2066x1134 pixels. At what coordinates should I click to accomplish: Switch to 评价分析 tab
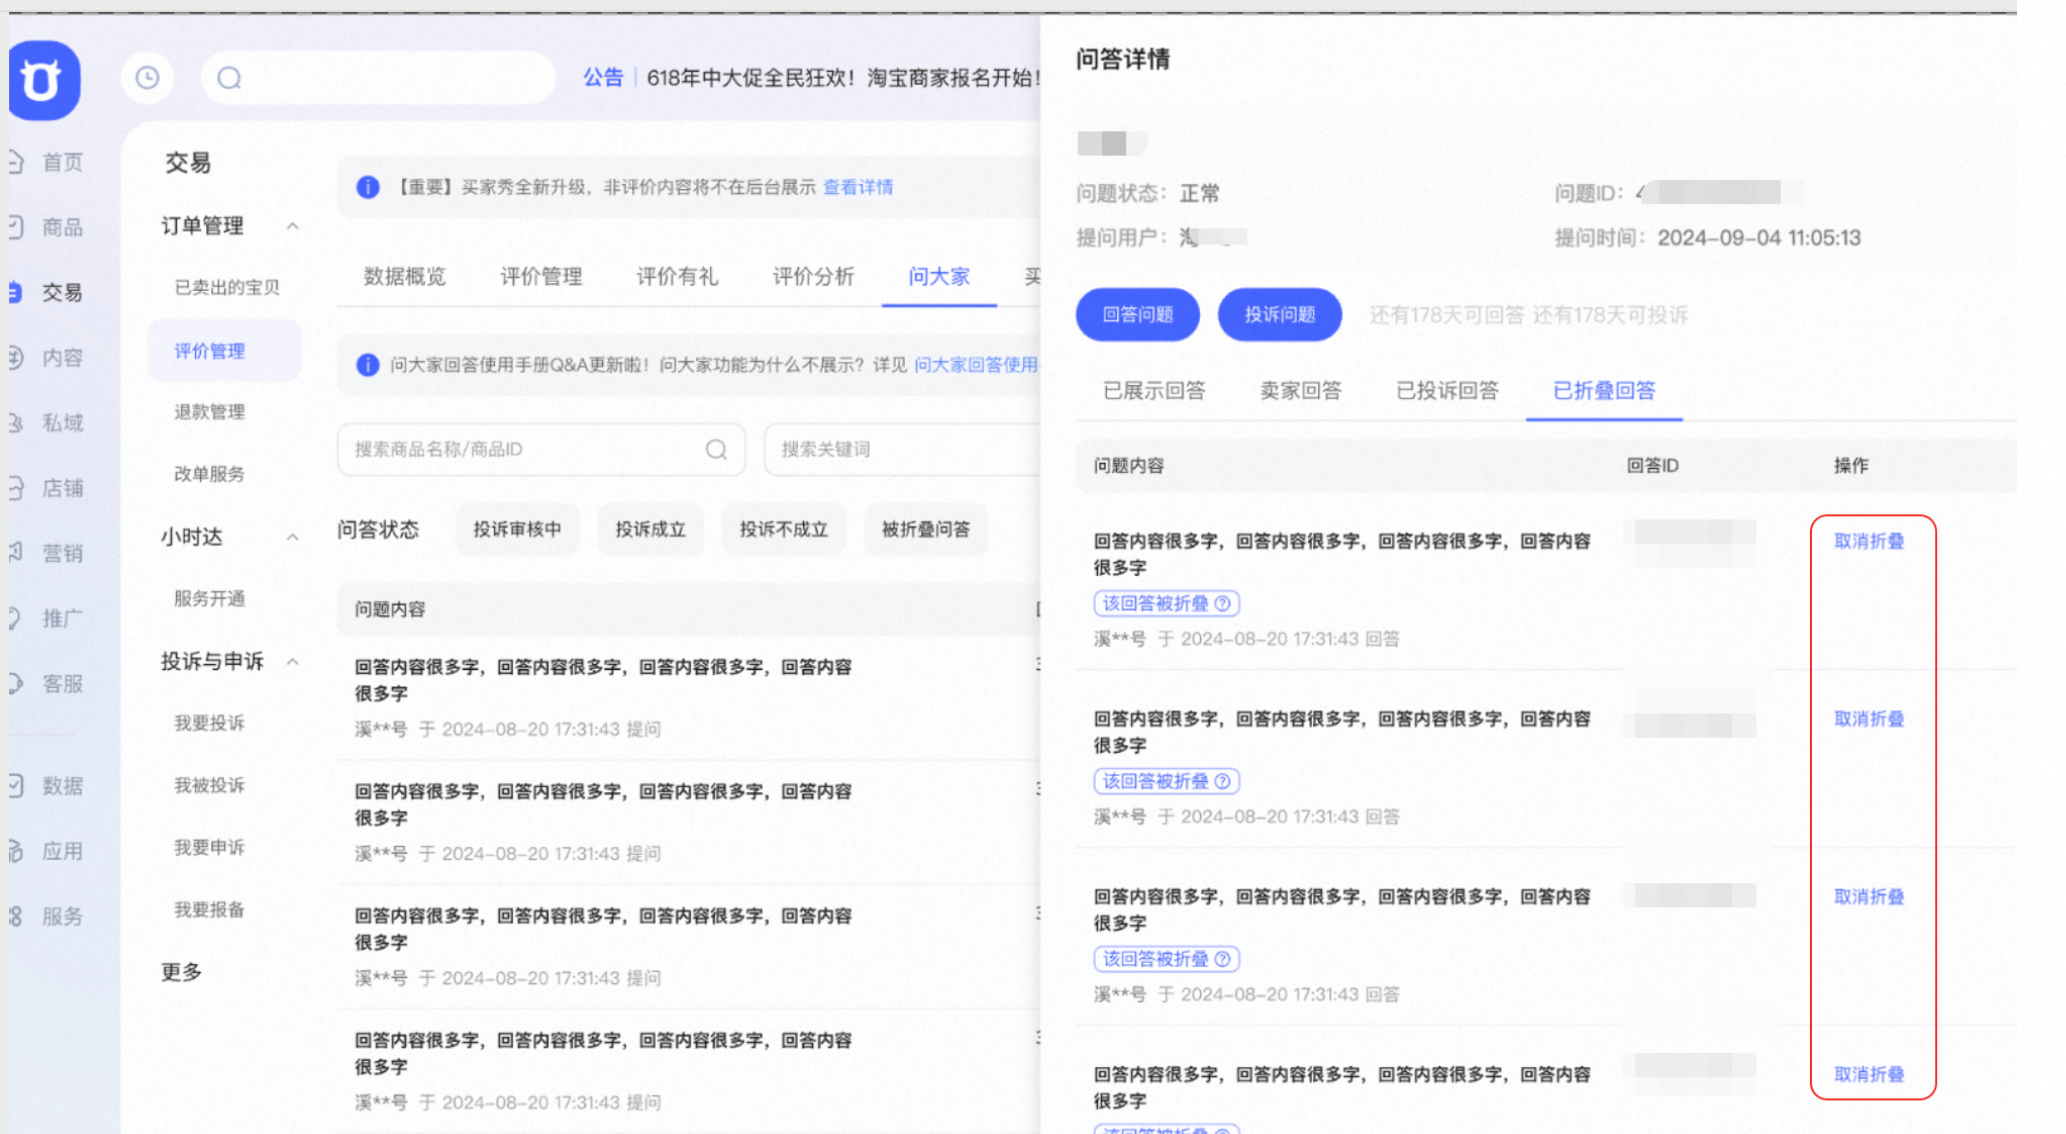click(x=813, y=276)
